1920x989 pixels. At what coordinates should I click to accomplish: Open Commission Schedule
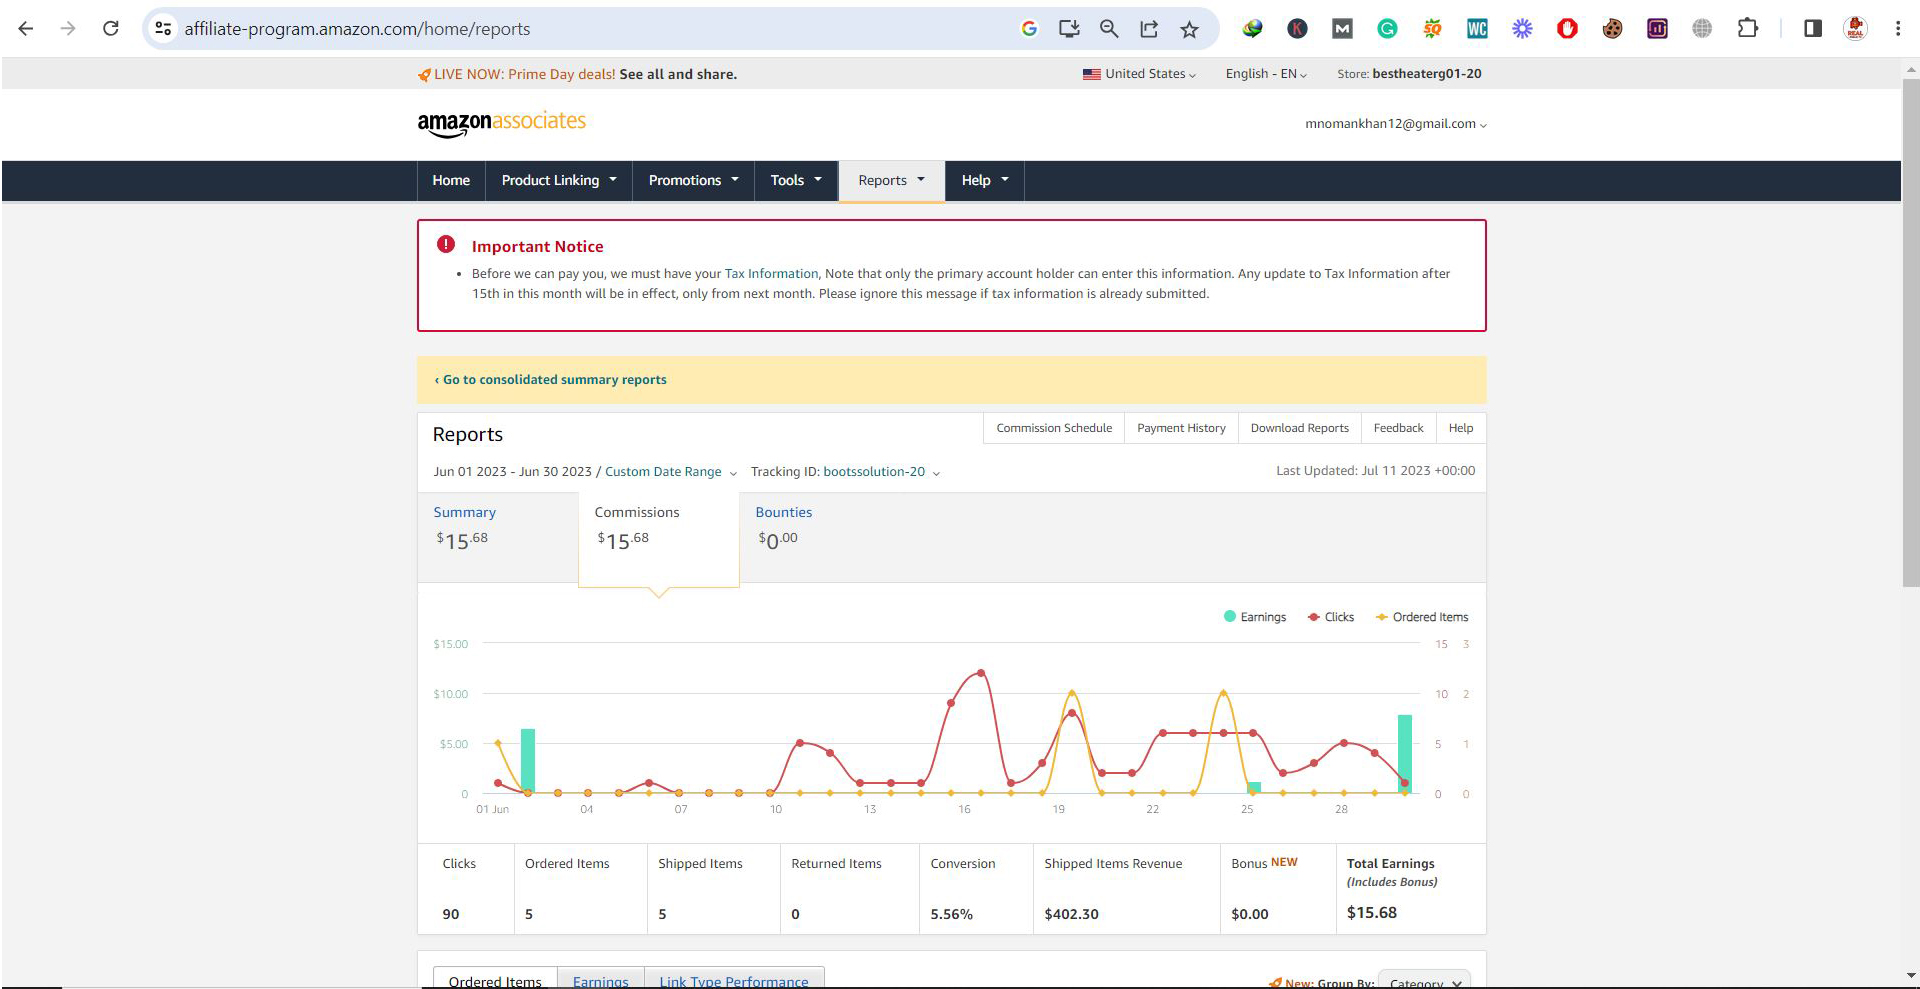[1054, 428]
